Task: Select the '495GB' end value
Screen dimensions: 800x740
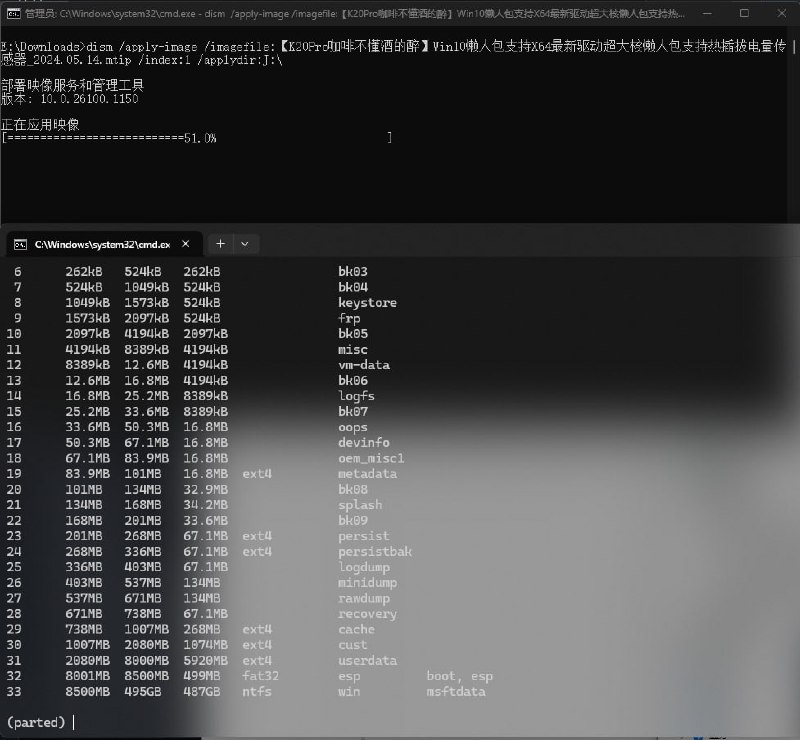Action: [142, 692]
